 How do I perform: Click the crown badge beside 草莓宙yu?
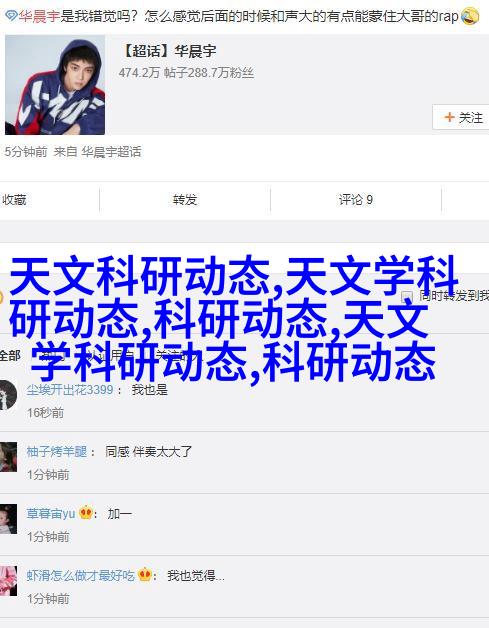[86, 513]
